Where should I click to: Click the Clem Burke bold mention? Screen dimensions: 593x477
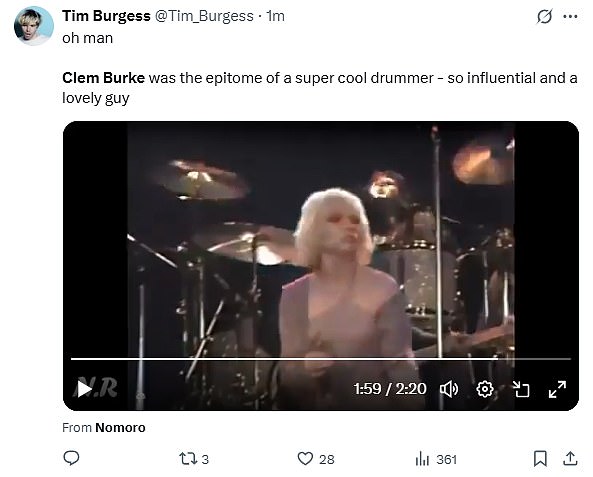coord(103,78)
